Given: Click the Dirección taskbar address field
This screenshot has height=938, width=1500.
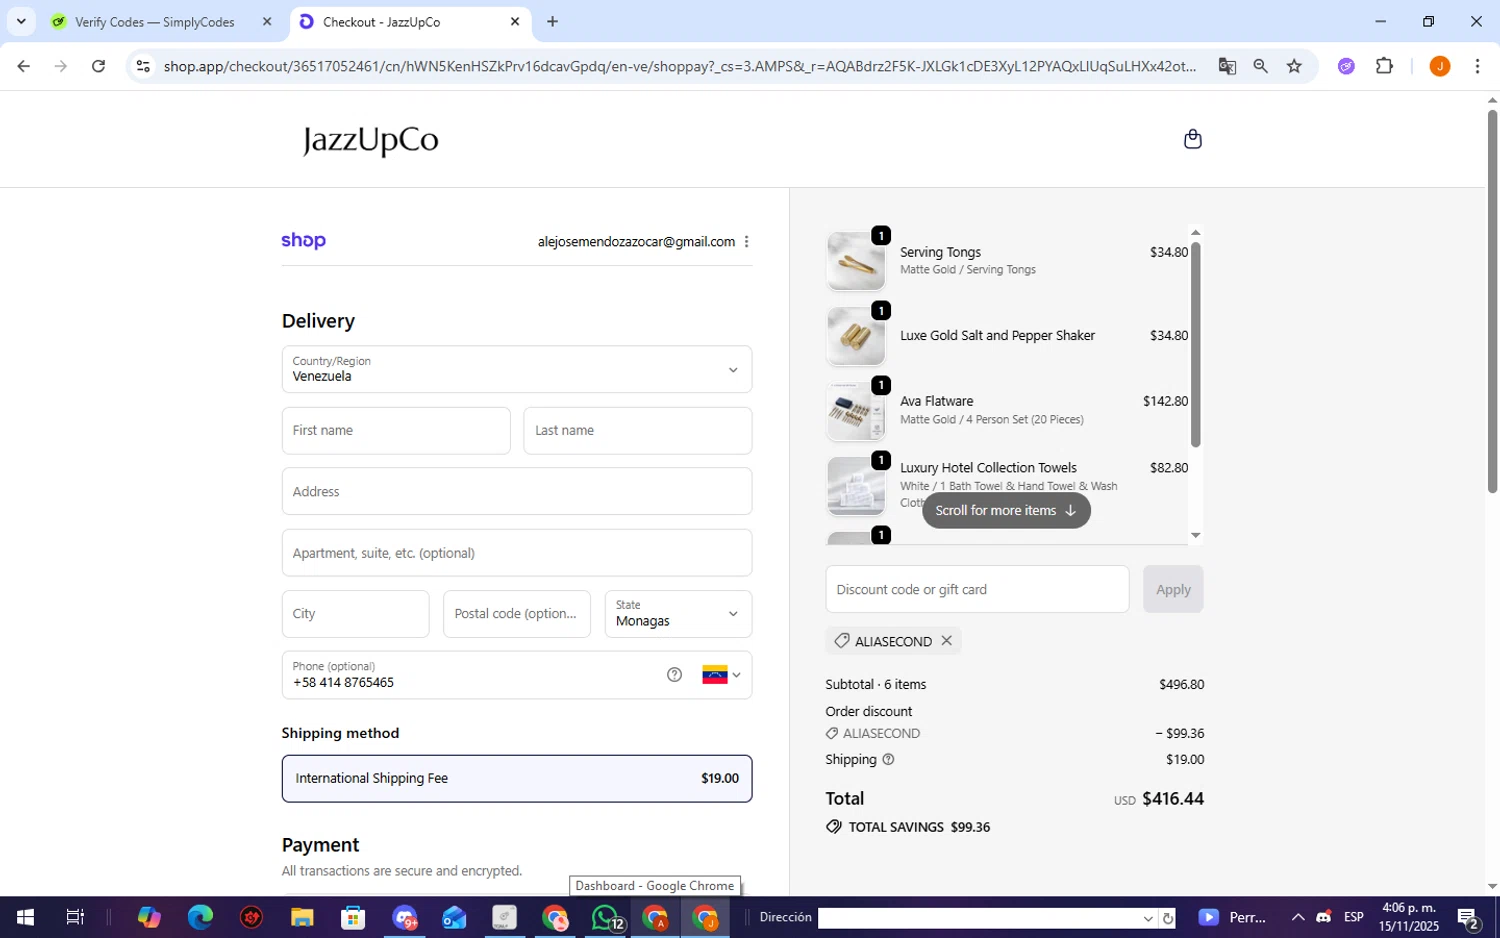Looking at the screenshot, I should [980, 918].
